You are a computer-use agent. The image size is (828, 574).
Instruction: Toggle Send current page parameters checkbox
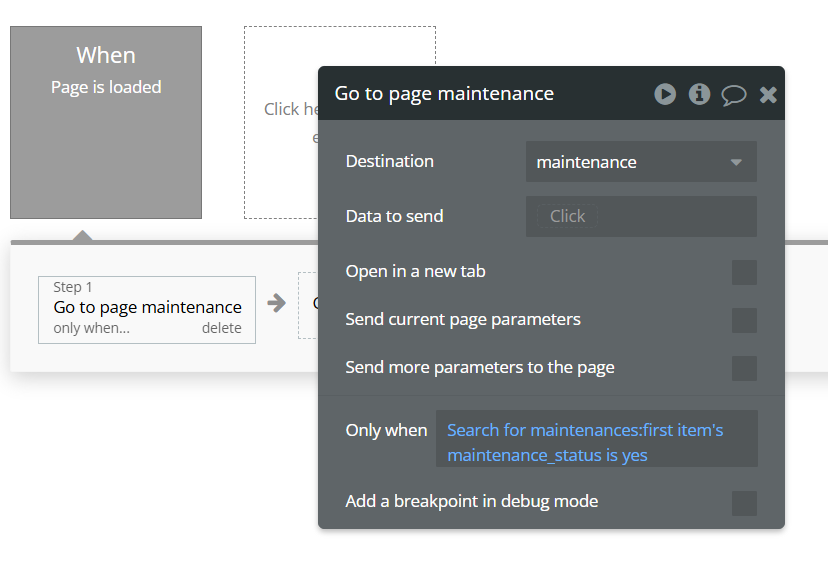[744, 320]
